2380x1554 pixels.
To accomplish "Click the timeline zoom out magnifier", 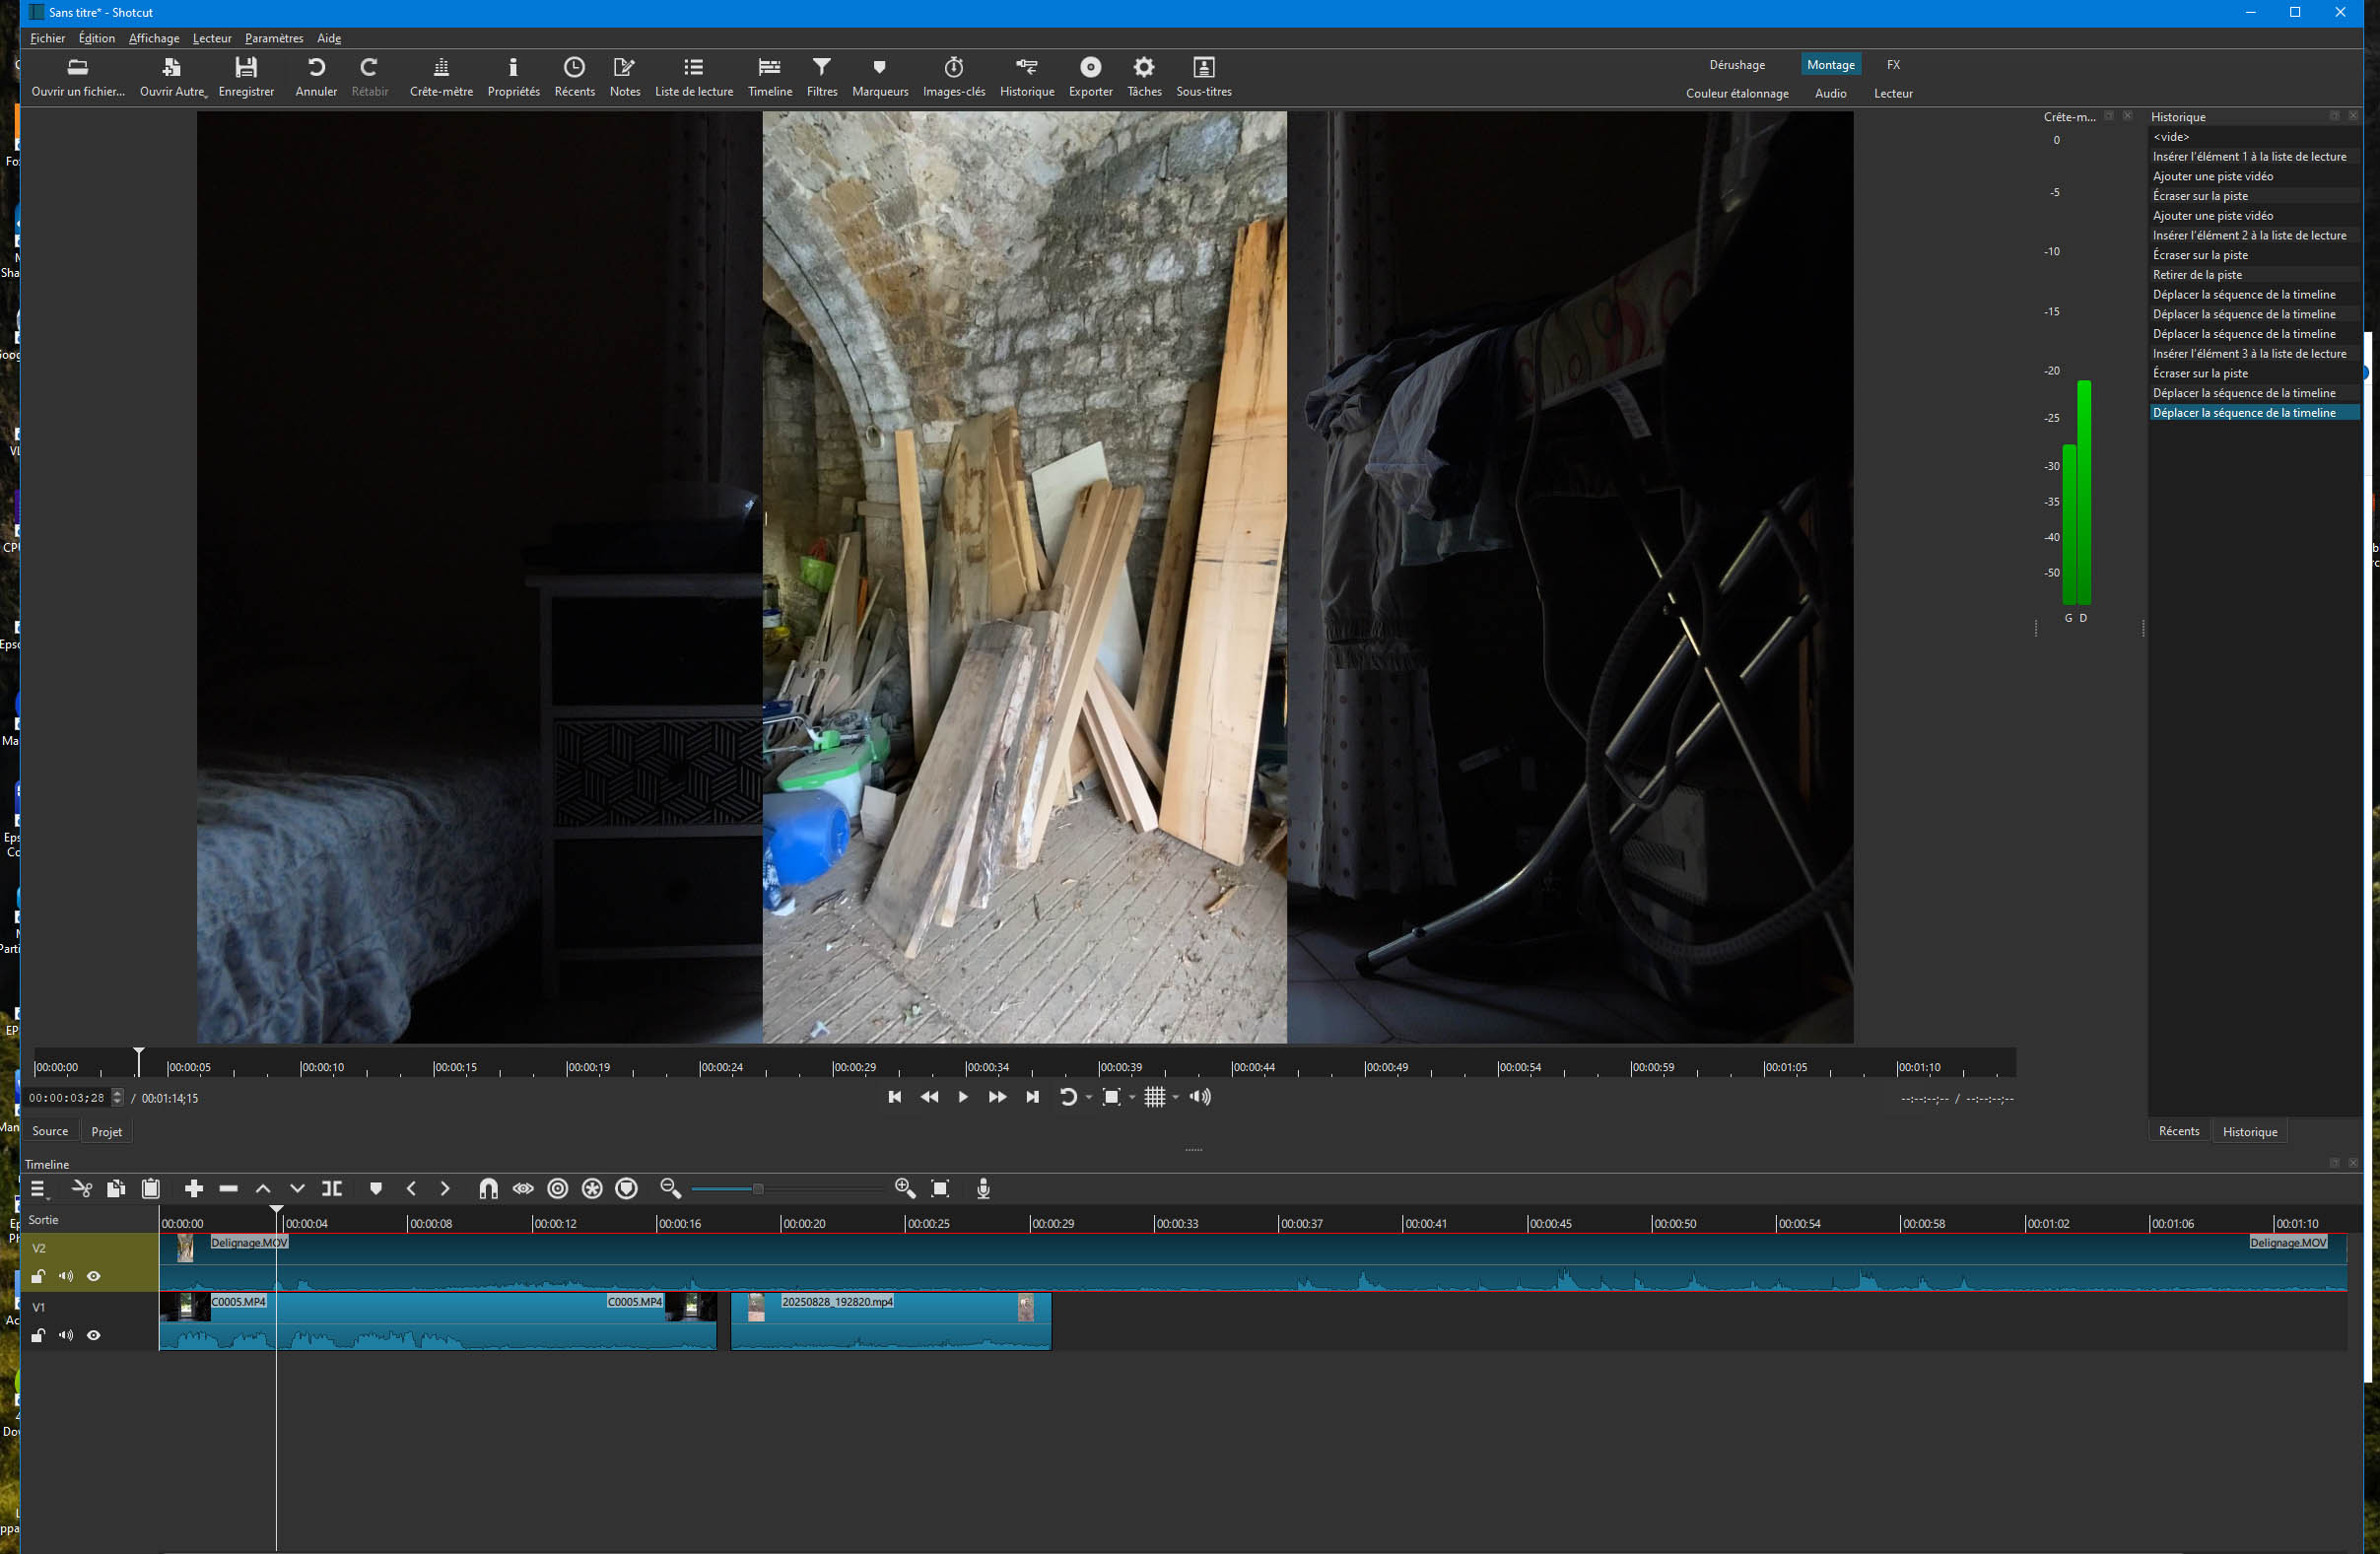I will pyautogui.click(x=670, y=1188).
